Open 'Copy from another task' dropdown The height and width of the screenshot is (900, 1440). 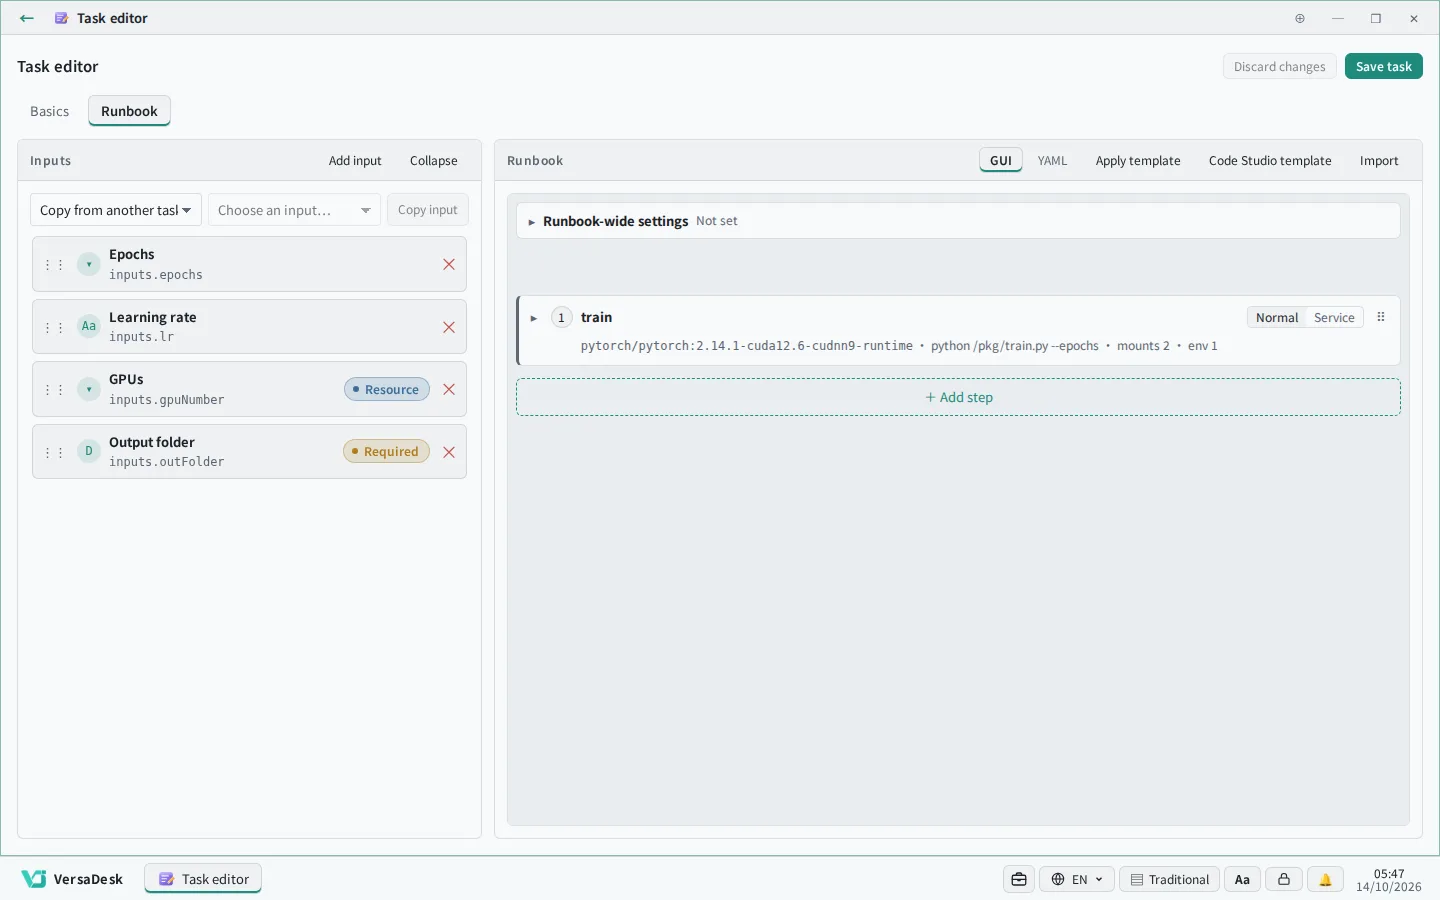pos(116,210)
